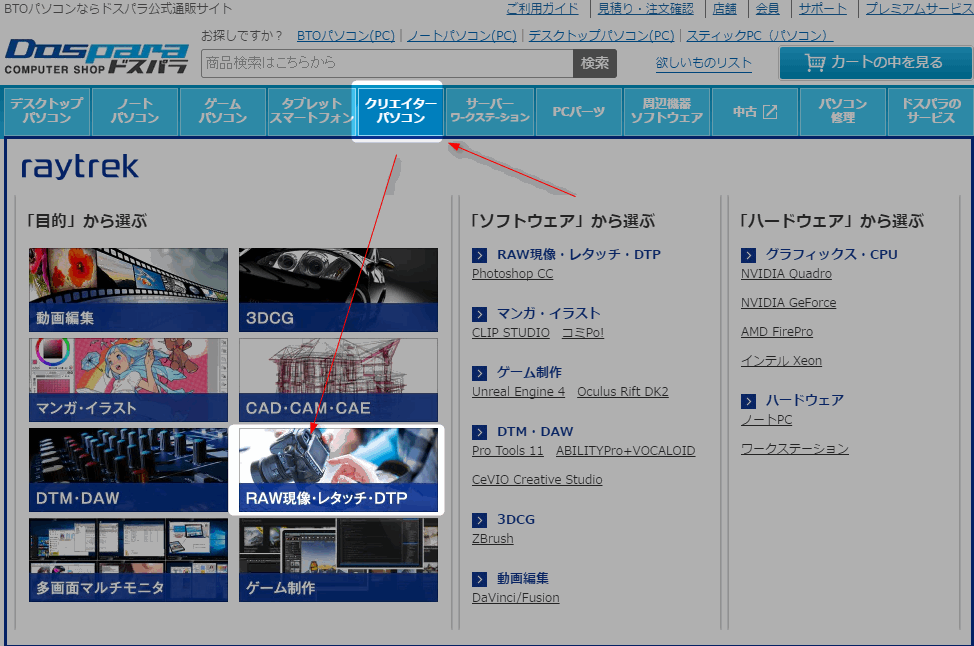Click the arrow icon beside RAW現像・レタッチ・DTP heading
The width and height of the screenshot is (974, 646).
pyautogui.click(x=479, y=255)
